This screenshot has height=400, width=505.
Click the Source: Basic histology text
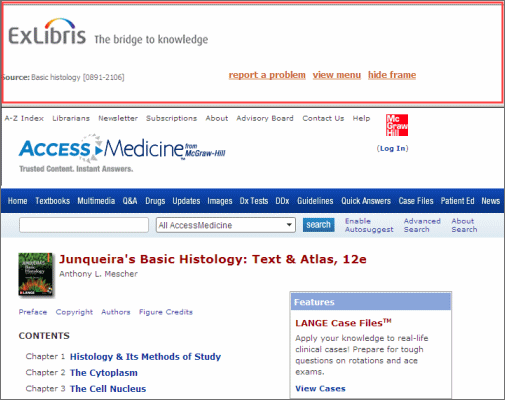coord(63,77)
